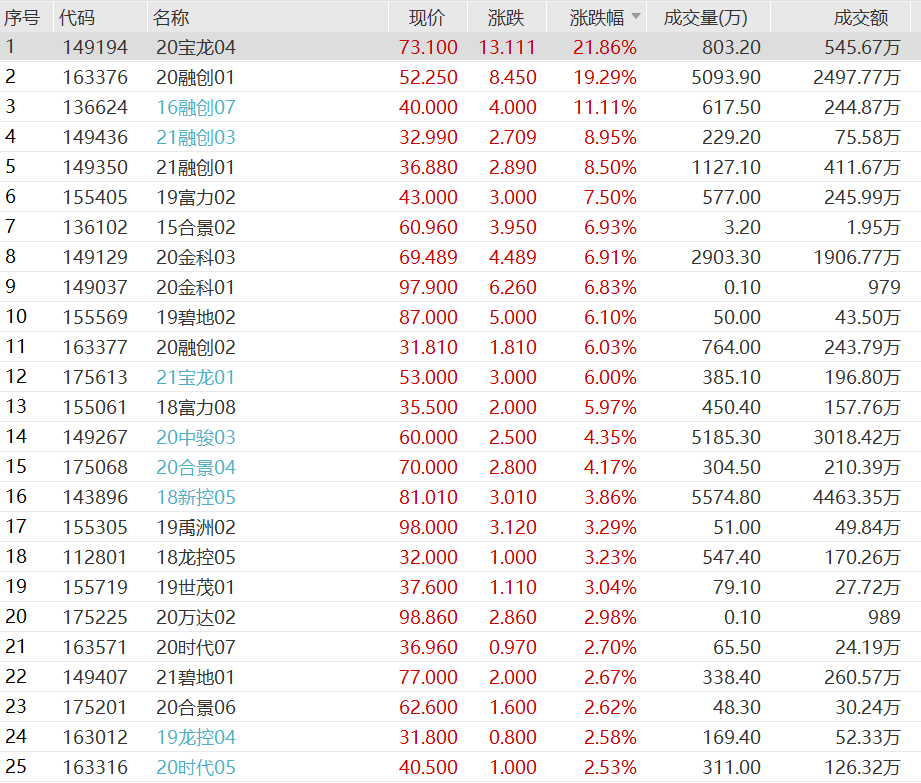This screenshot has height=783, width=921.
Task: Click turnover 3018.42万
Action: (x=856, y=436)
